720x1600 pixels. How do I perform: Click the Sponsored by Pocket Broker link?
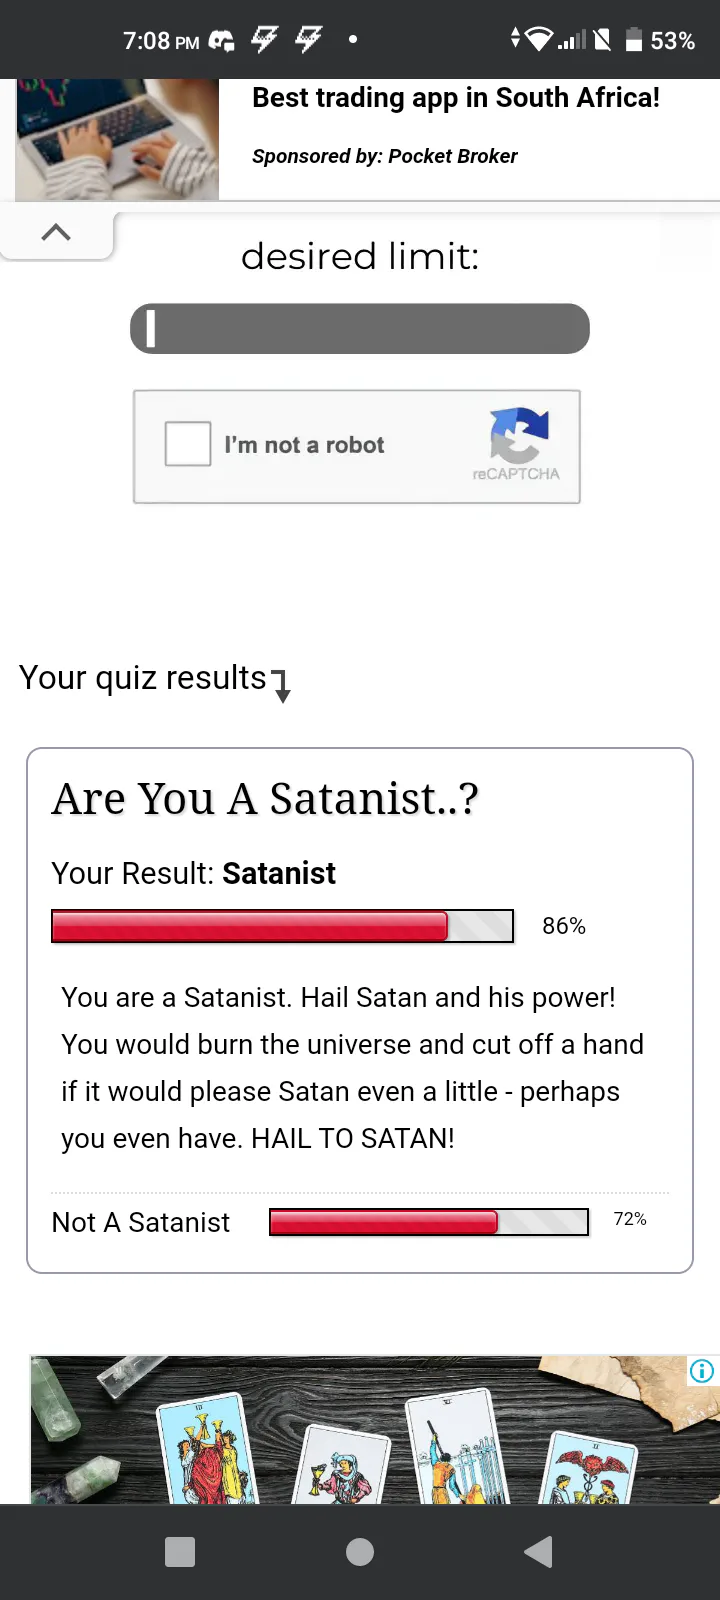coord(385,156)
